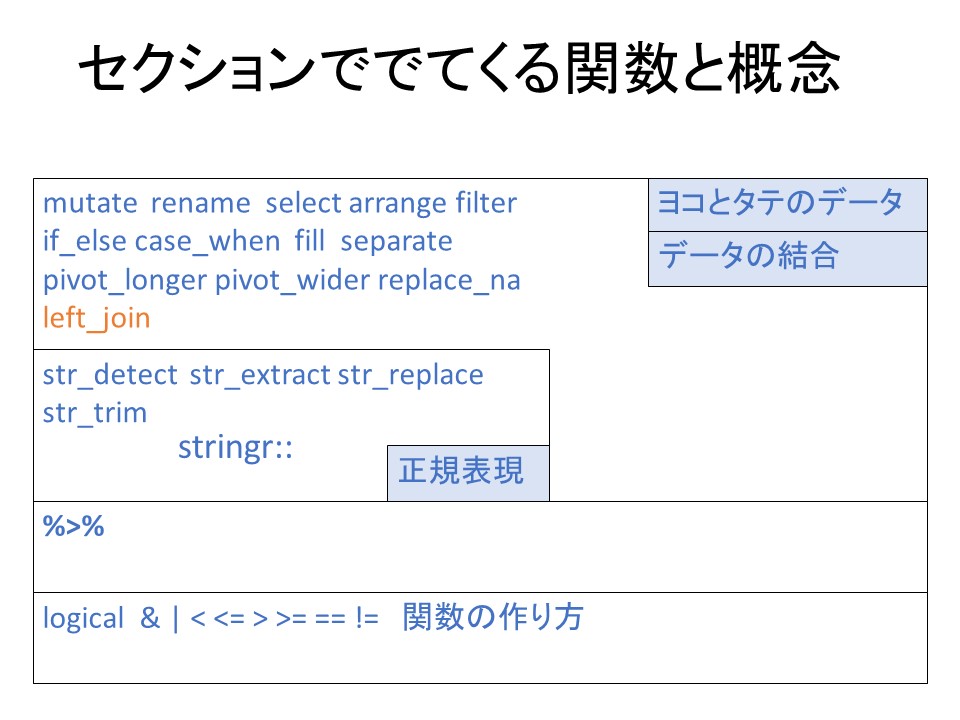960x720 pixels.
Task: Click the word mutate
Action: tap(90, 204)
